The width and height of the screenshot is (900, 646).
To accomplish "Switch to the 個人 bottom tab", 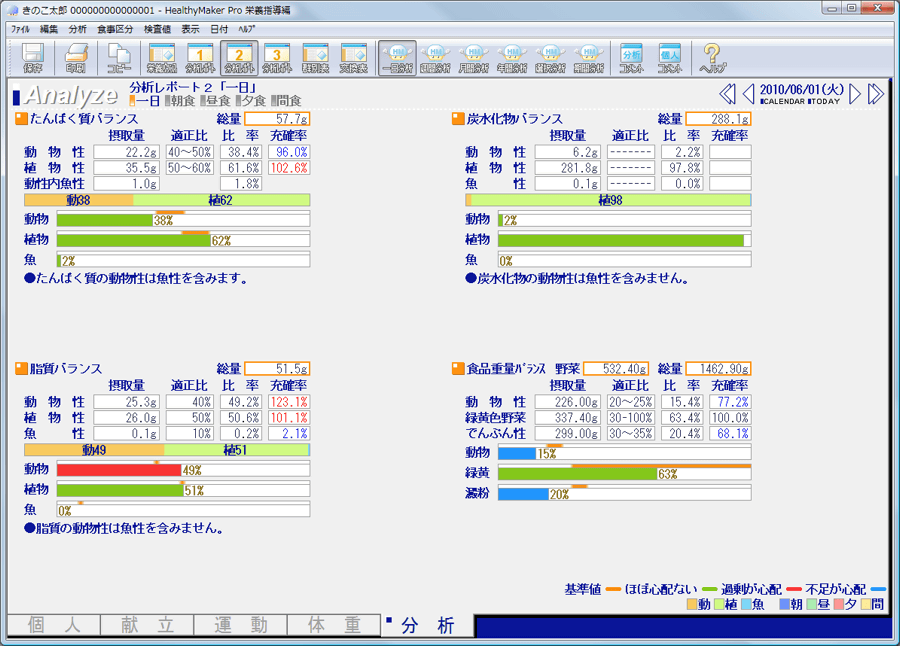I will [54, 625].
